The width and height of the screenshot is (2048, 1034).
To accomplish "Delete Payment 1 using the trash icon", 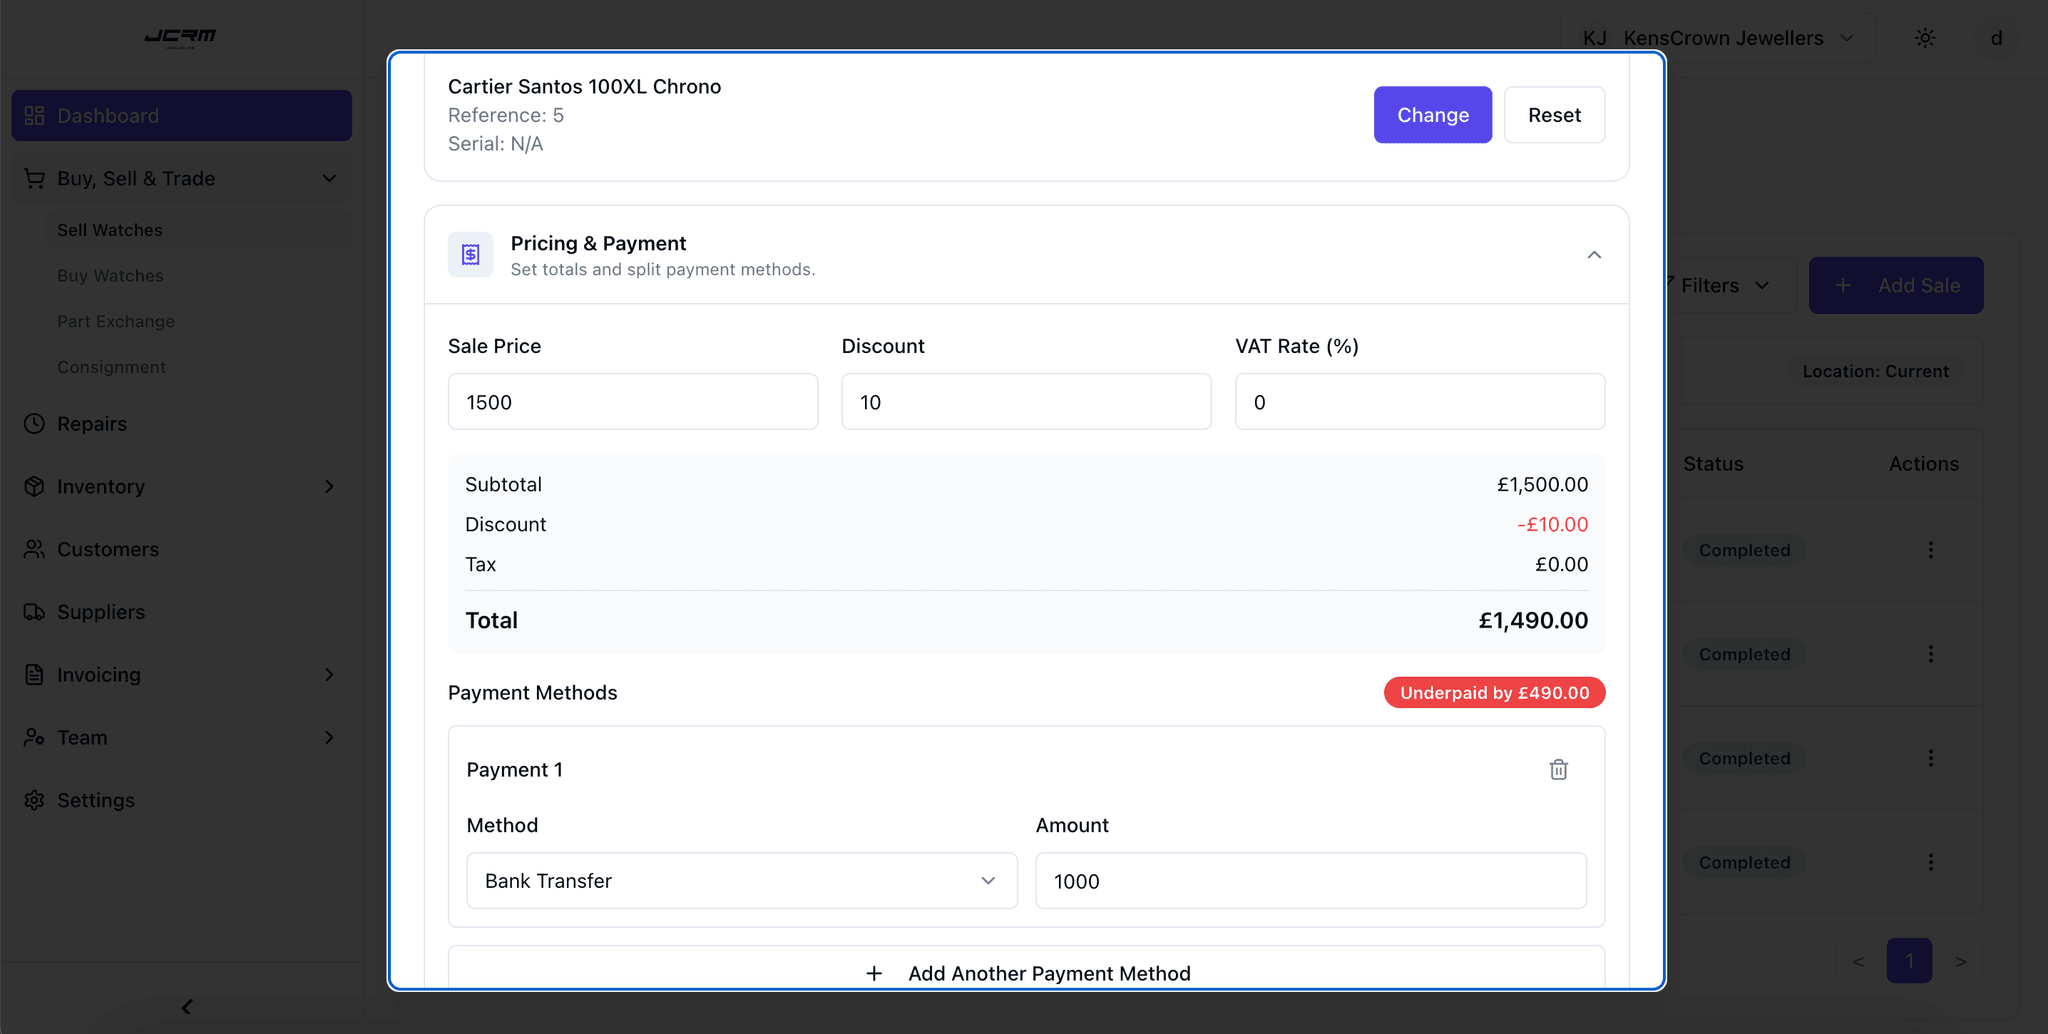I will tap(1557, 769).
